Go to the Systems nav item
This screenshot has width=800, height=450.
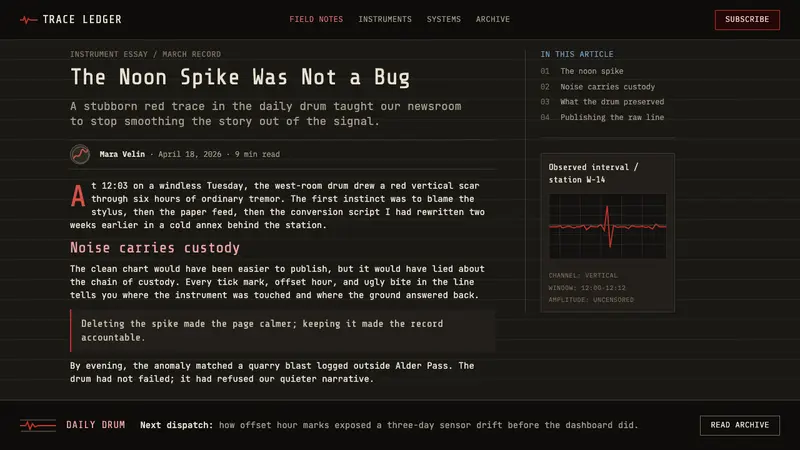[x=444, y=19]
